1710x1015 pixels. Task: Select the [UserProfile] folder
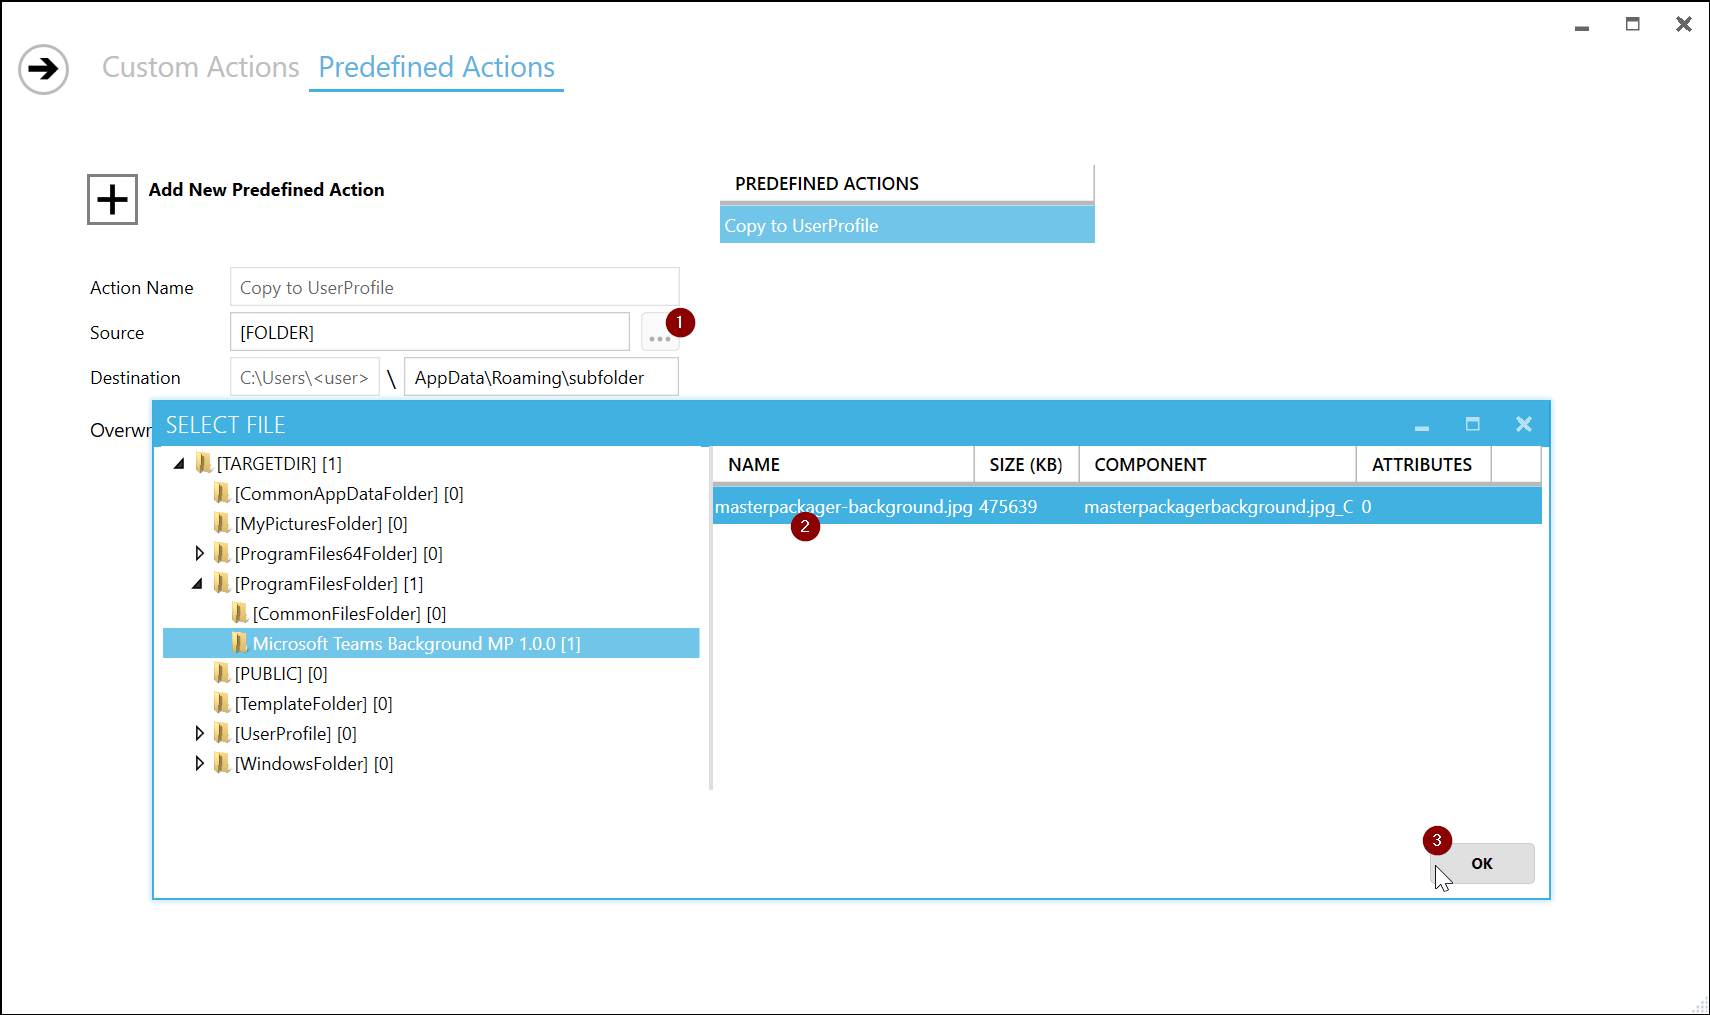[295, 734]
